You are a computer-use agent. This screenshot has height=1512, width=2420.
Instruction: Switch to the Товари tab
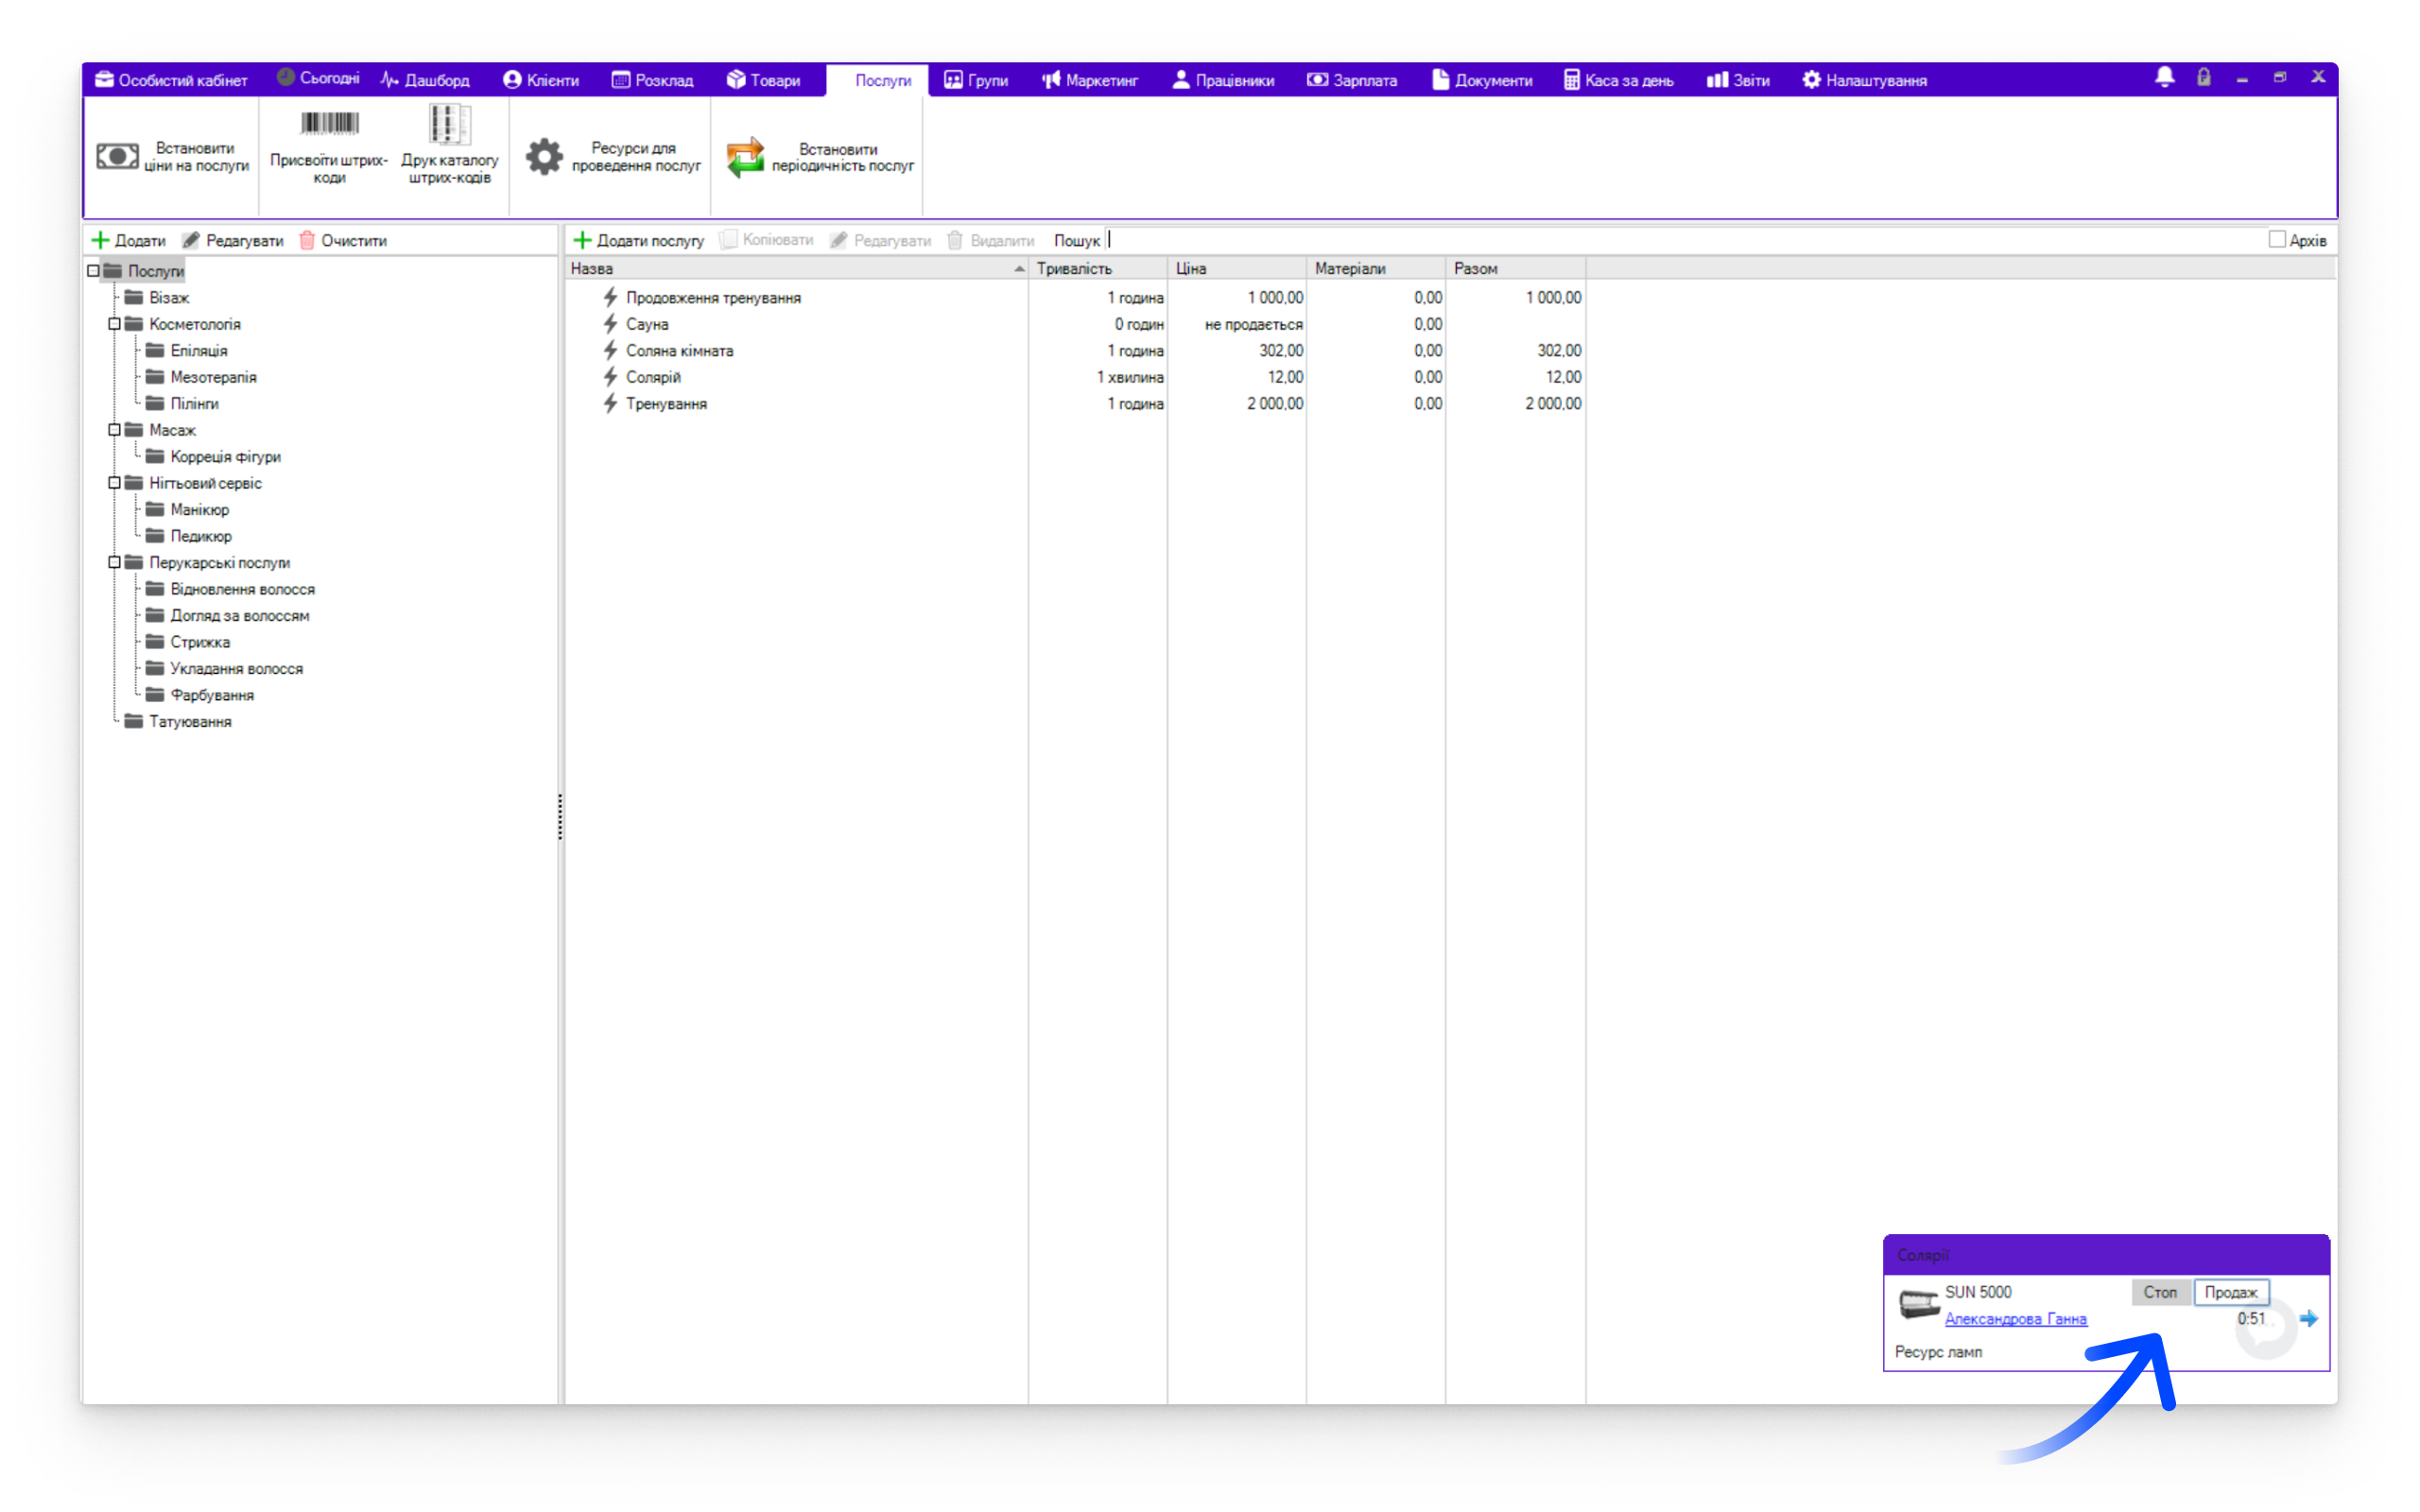tap(763, 80)
